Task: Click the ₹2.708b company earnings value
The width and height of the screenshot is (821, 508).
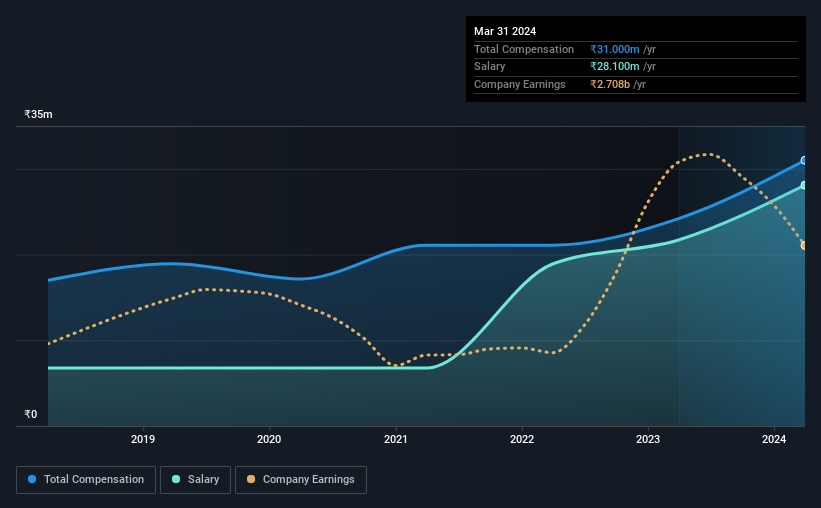Action: pyautogui.click(x=610, y=84)
